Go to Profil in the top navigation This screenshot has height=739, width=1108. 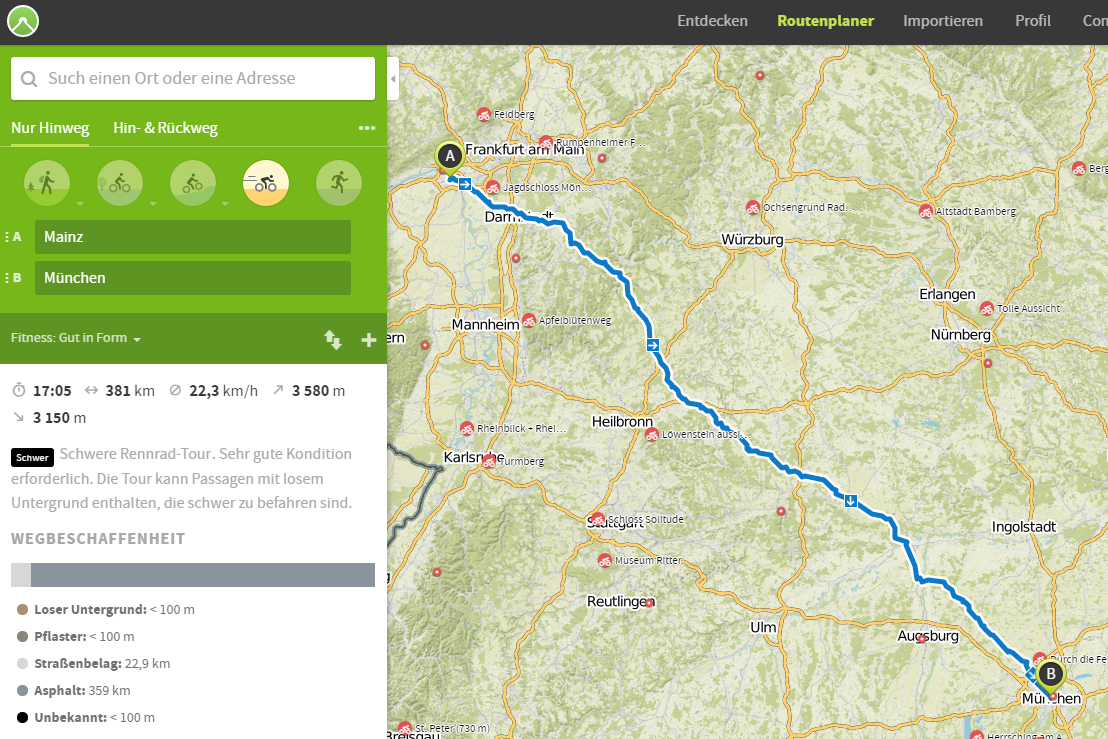(x=1032, y=21)
